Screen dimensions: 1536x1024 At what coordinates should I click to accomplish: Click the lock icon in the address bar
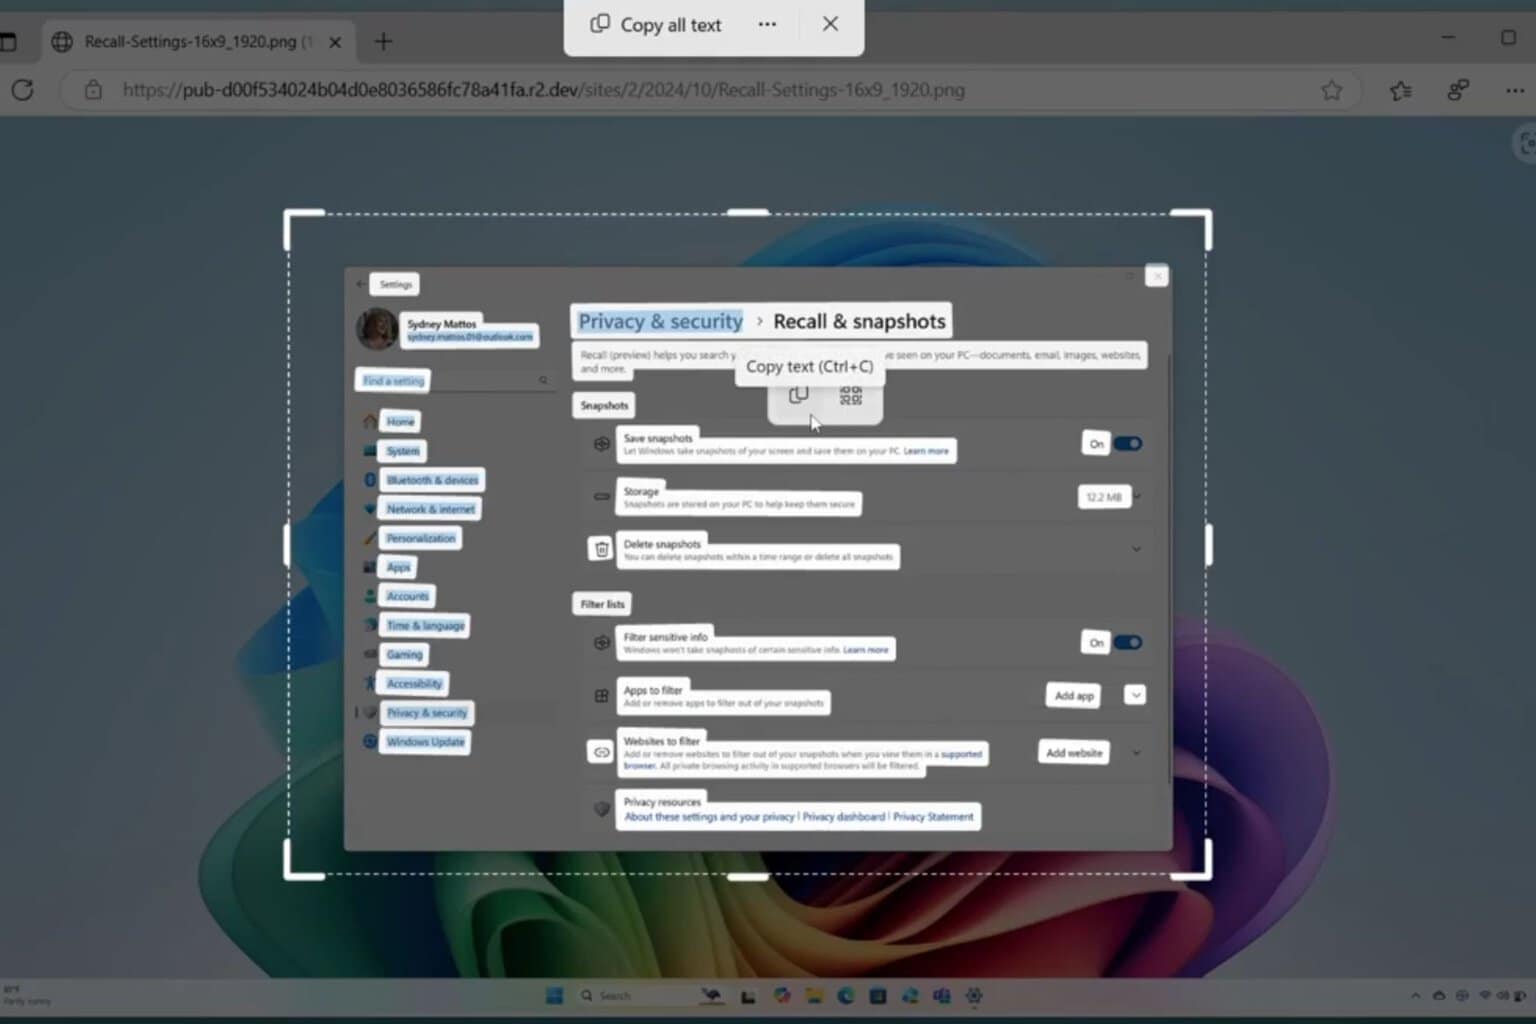tap(93, 90)
